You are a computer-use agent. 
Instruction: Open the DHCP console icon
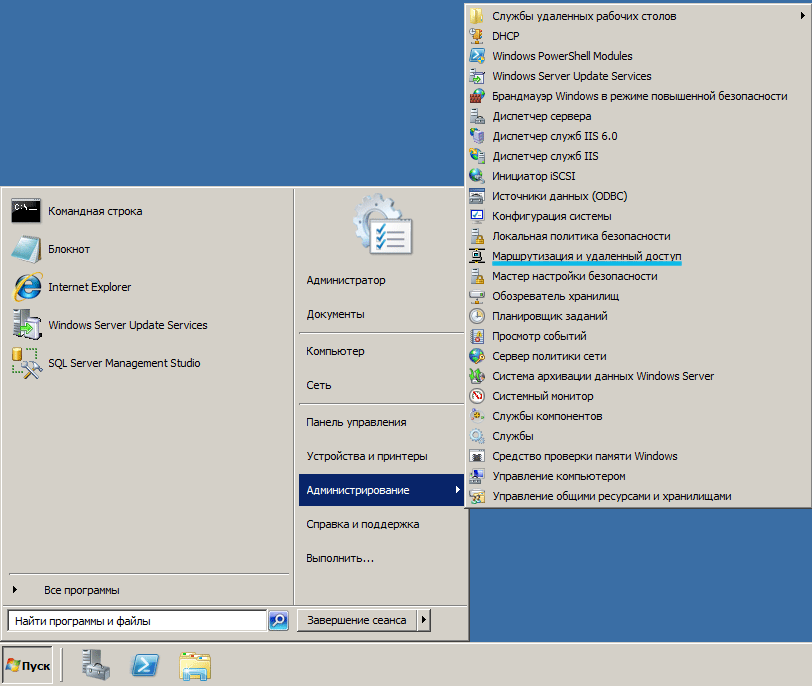pyautogui.click(x=477, y=36)
